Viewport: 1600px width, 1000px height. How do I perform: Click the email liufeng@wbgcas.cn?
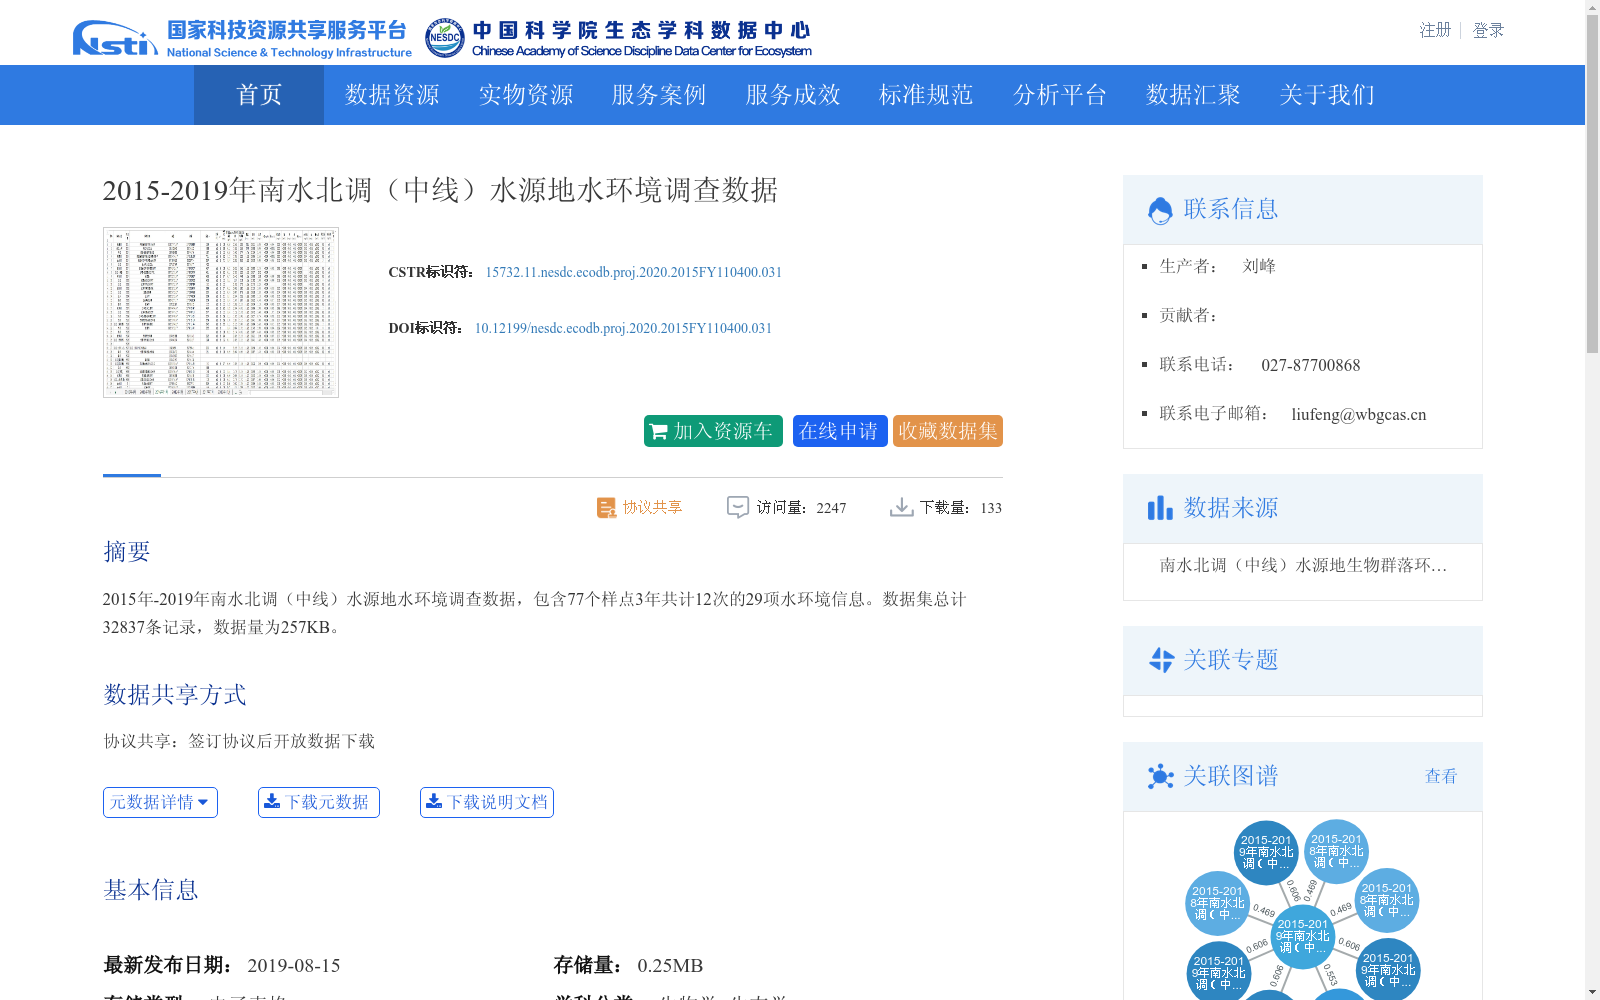pyautogui.click(x=1359, y=414)
